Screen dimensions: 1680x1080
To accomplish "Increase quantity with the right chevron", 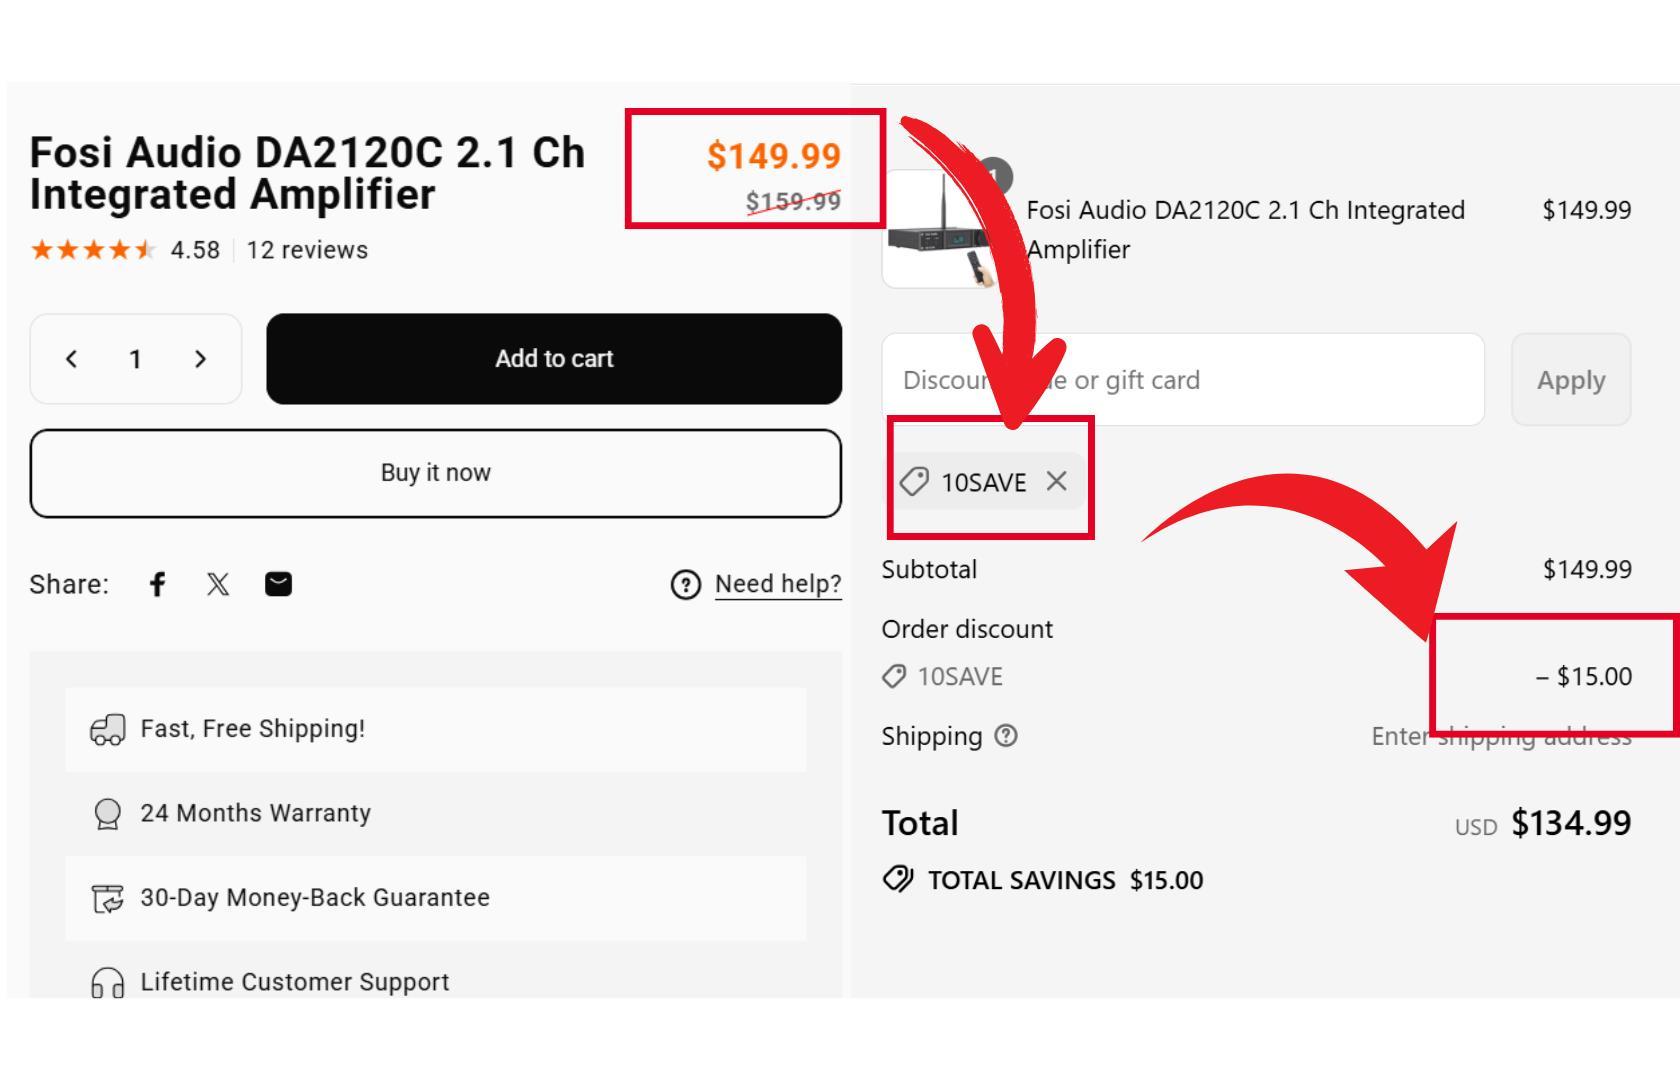I will (x=200, y=359).
